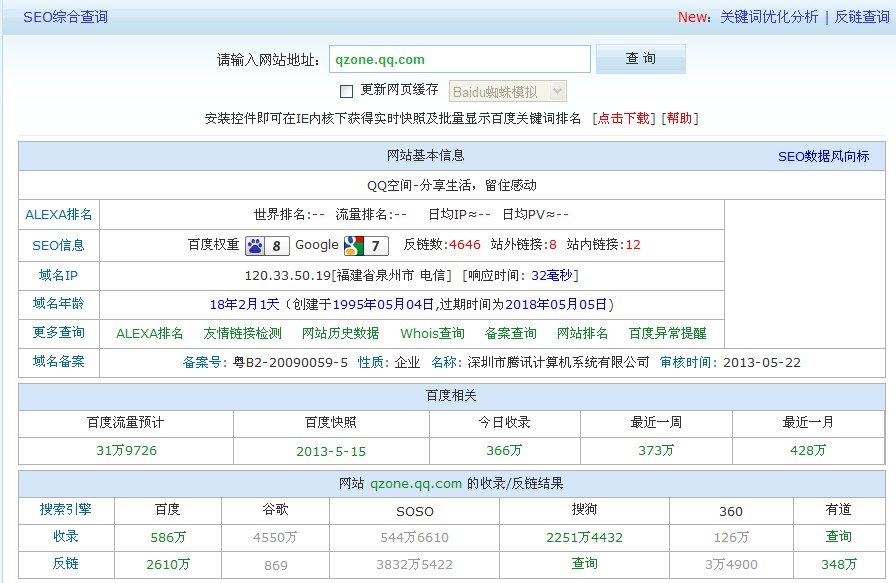Image resolution: width=896 pixels, height=583 pixels.
Task: Click site title QQ空间-分享生活，留住感动
Action: 451,185
